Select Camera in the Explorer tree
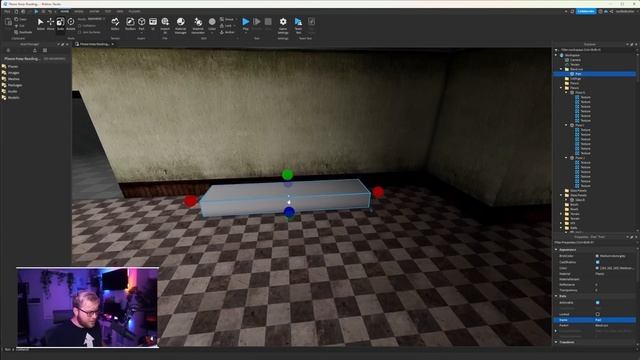Viewport: 640px width, 360px height. [x=575, y=60]
